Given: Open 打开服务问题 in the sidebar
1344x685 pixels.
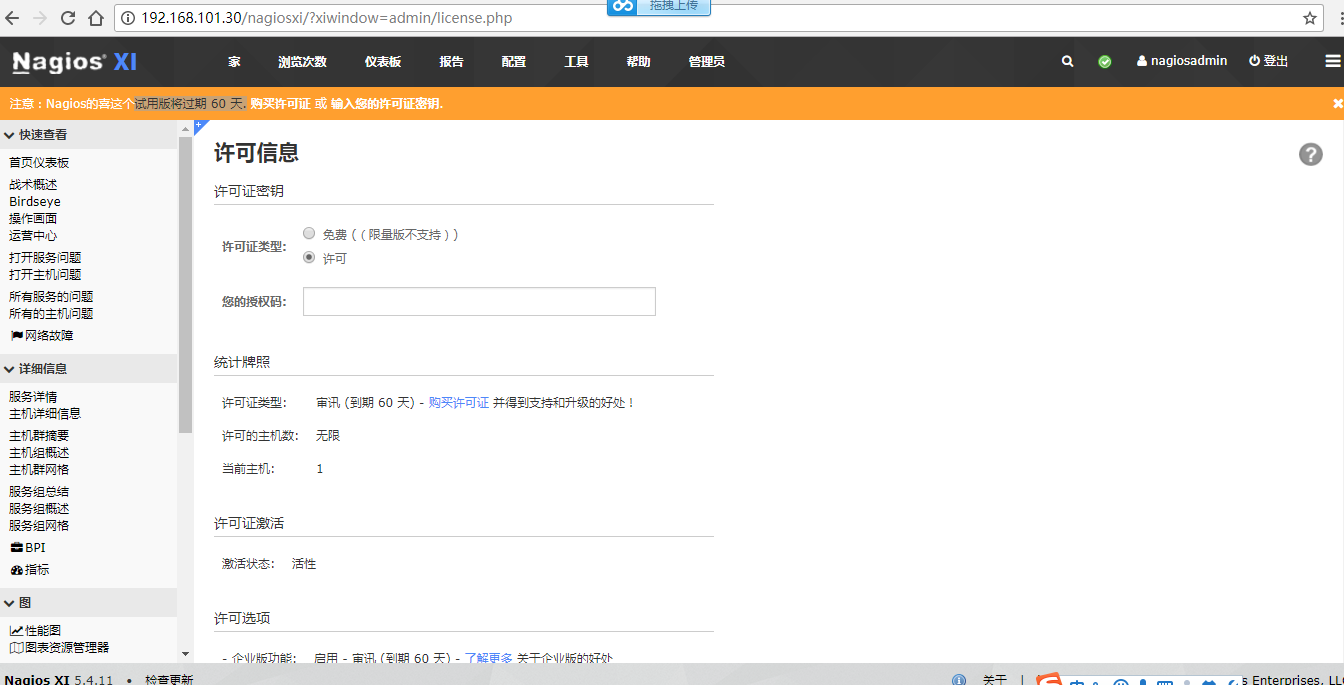Looking at the screenshot, I should click(x=45, y=258).
